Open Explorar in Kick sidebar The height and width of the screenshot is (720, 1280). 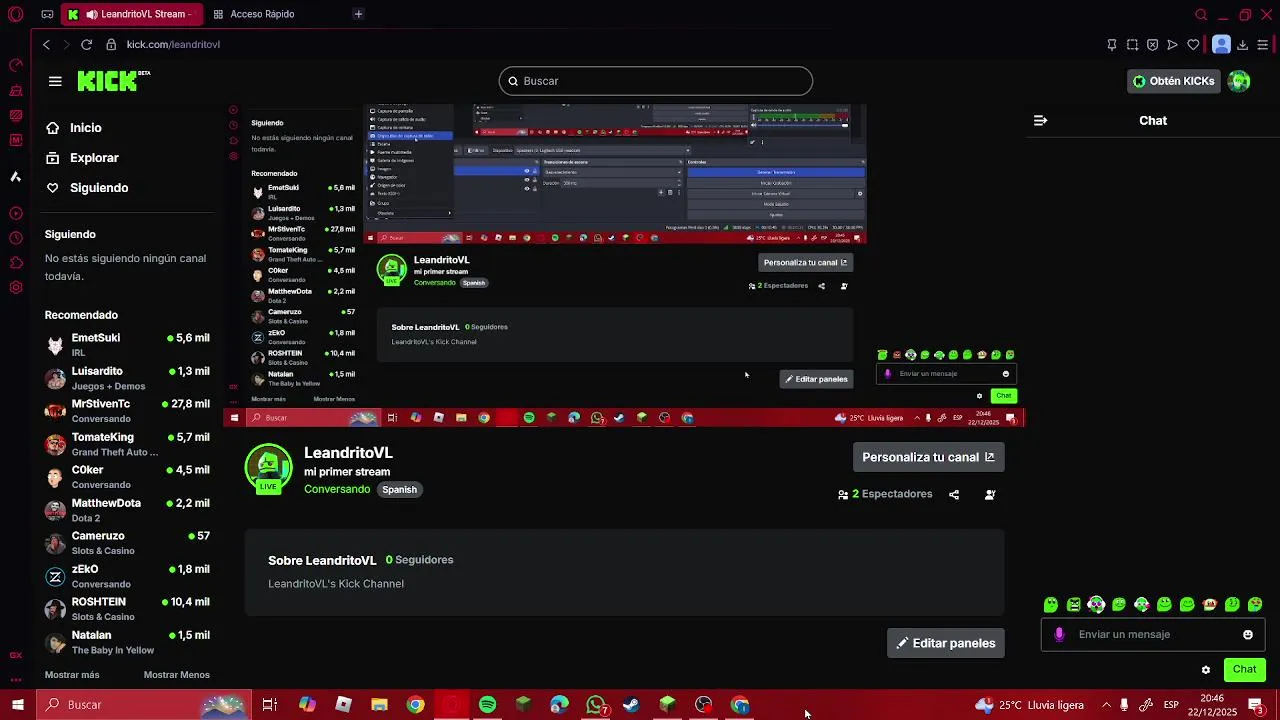click(82, 158)
